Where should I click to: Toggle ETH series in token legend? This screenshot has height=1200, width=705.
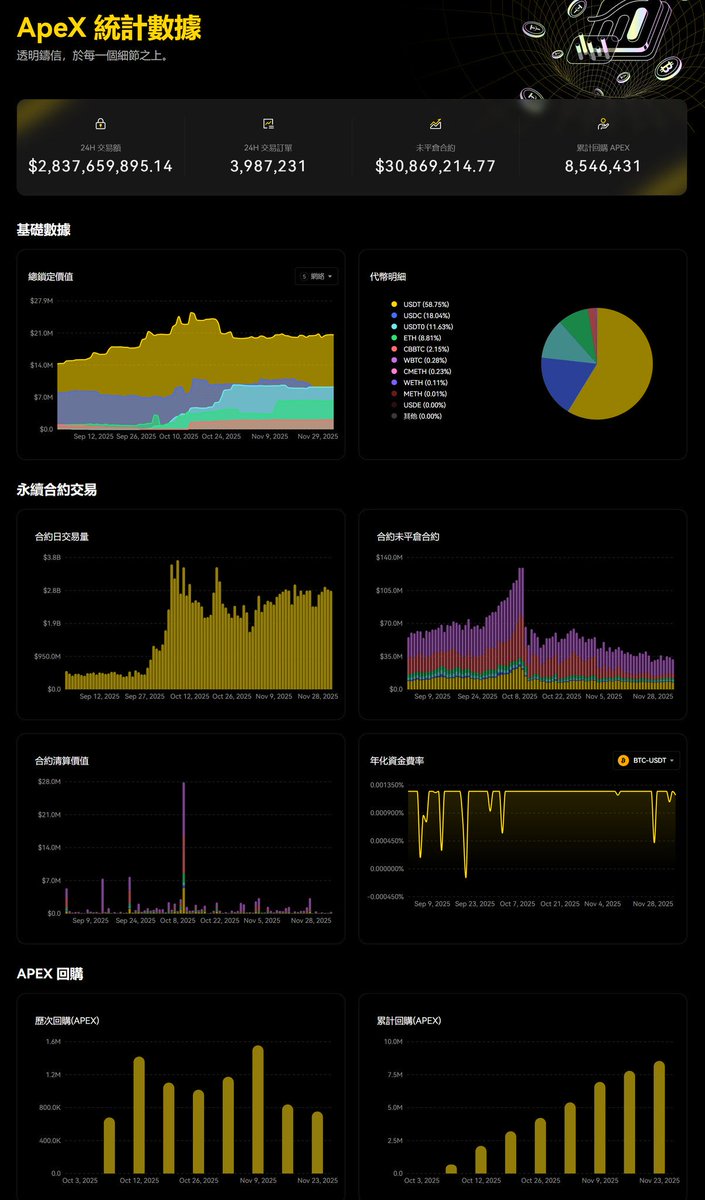point(417,338)
